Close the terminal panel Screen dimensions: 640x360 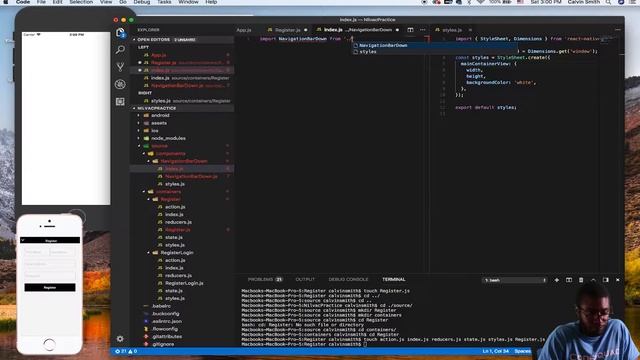pyautogui.click(x=618, y=280)
